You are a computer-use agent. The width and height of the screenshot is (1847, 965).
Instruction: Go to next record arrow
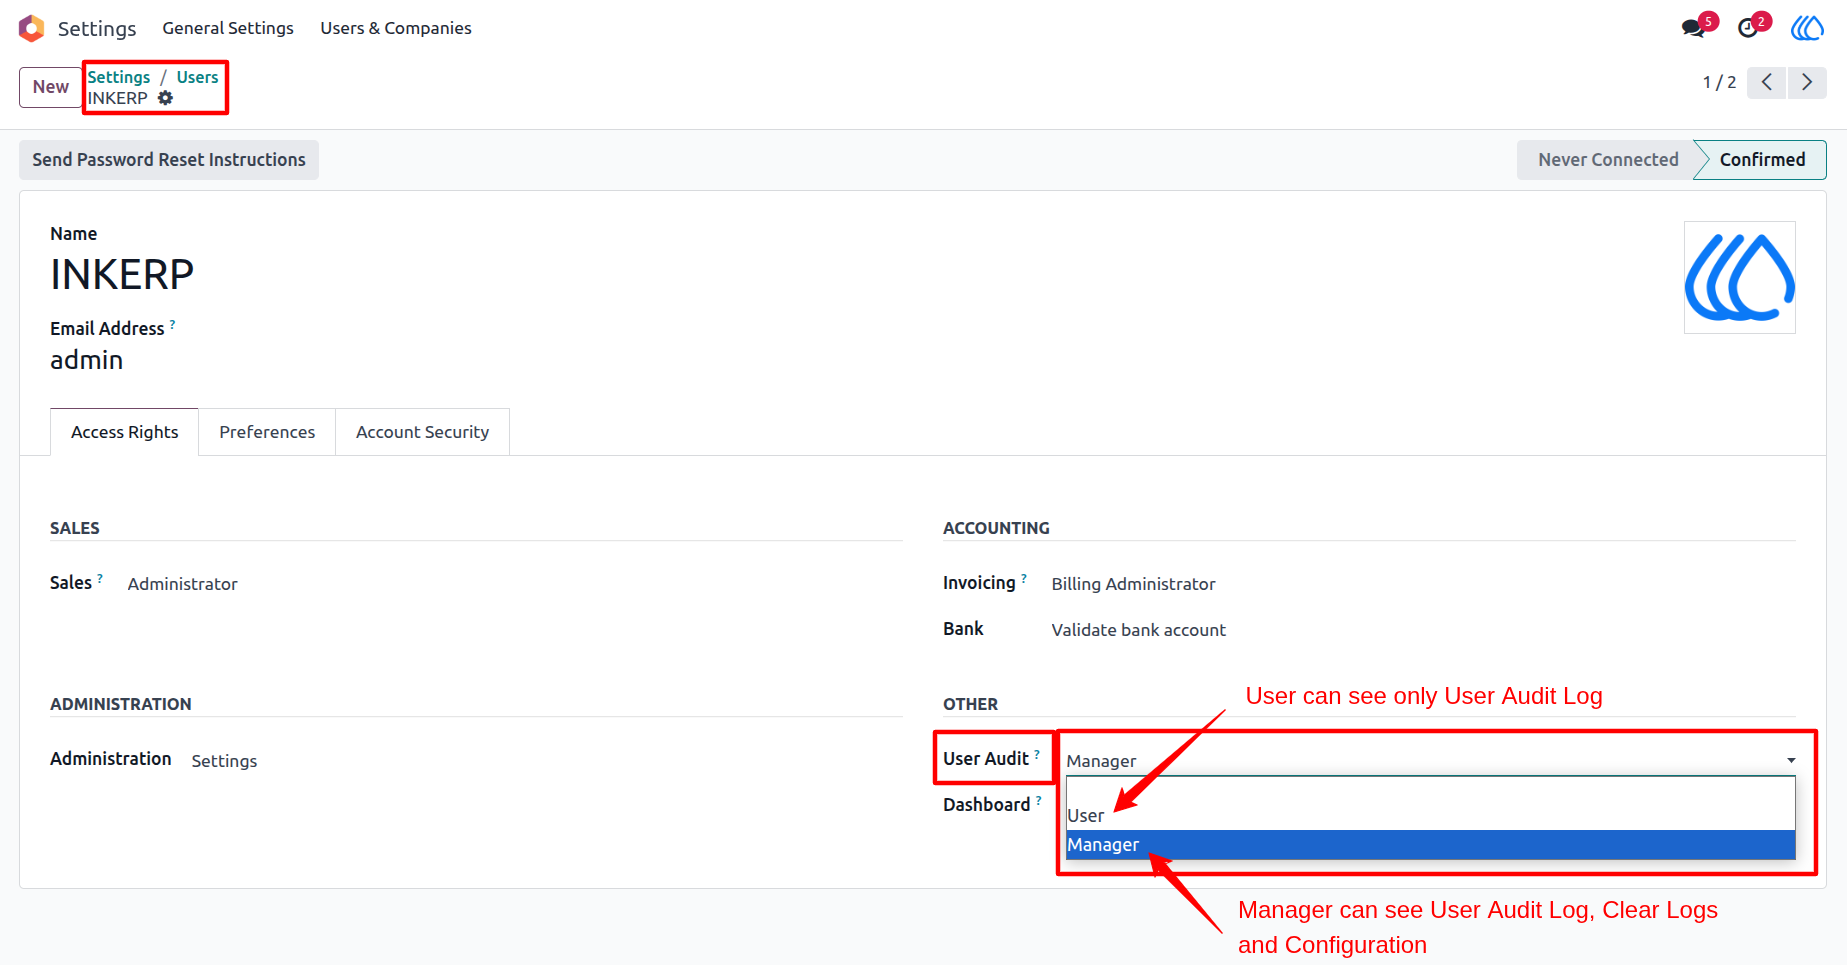[x=1807, y=82]
